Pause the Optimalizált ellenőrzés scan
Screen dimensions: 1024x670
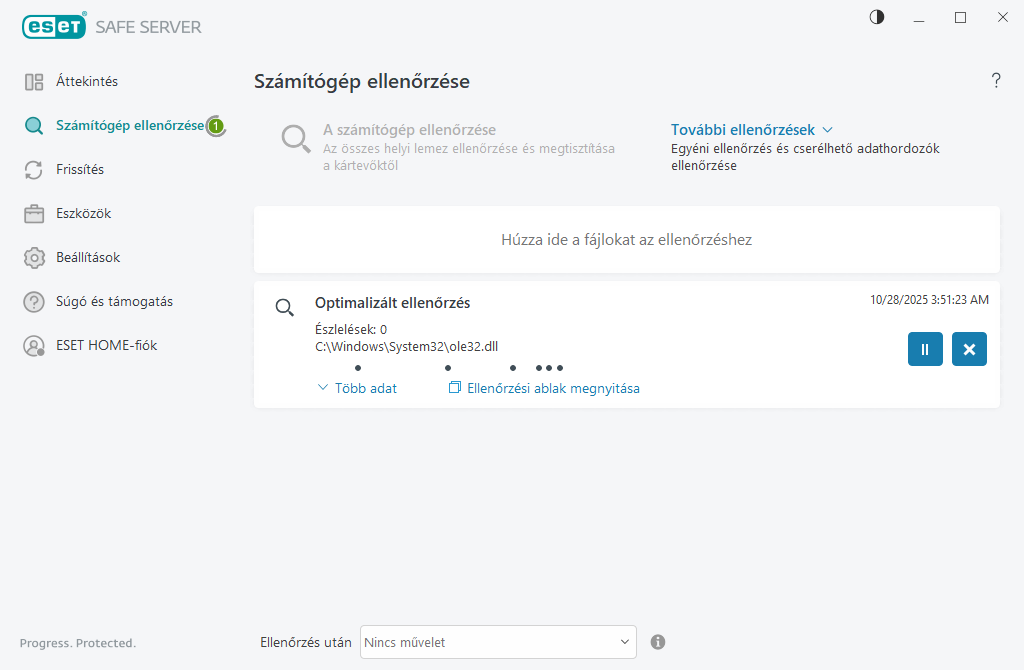925,349
